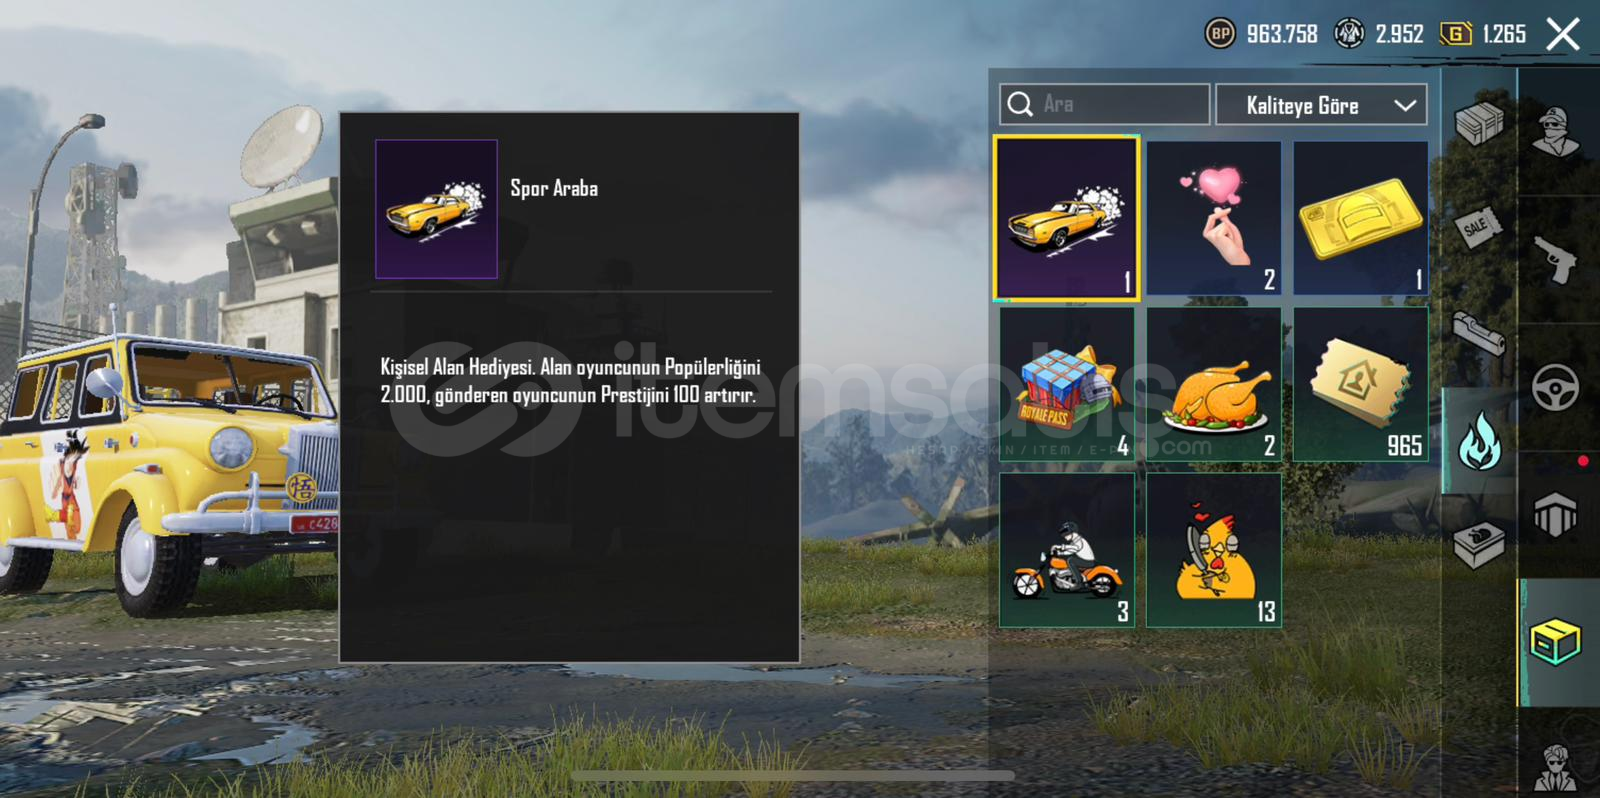Select the Royale Pass crate item
Screen dimensions: 1600x798
[1066, 384]
